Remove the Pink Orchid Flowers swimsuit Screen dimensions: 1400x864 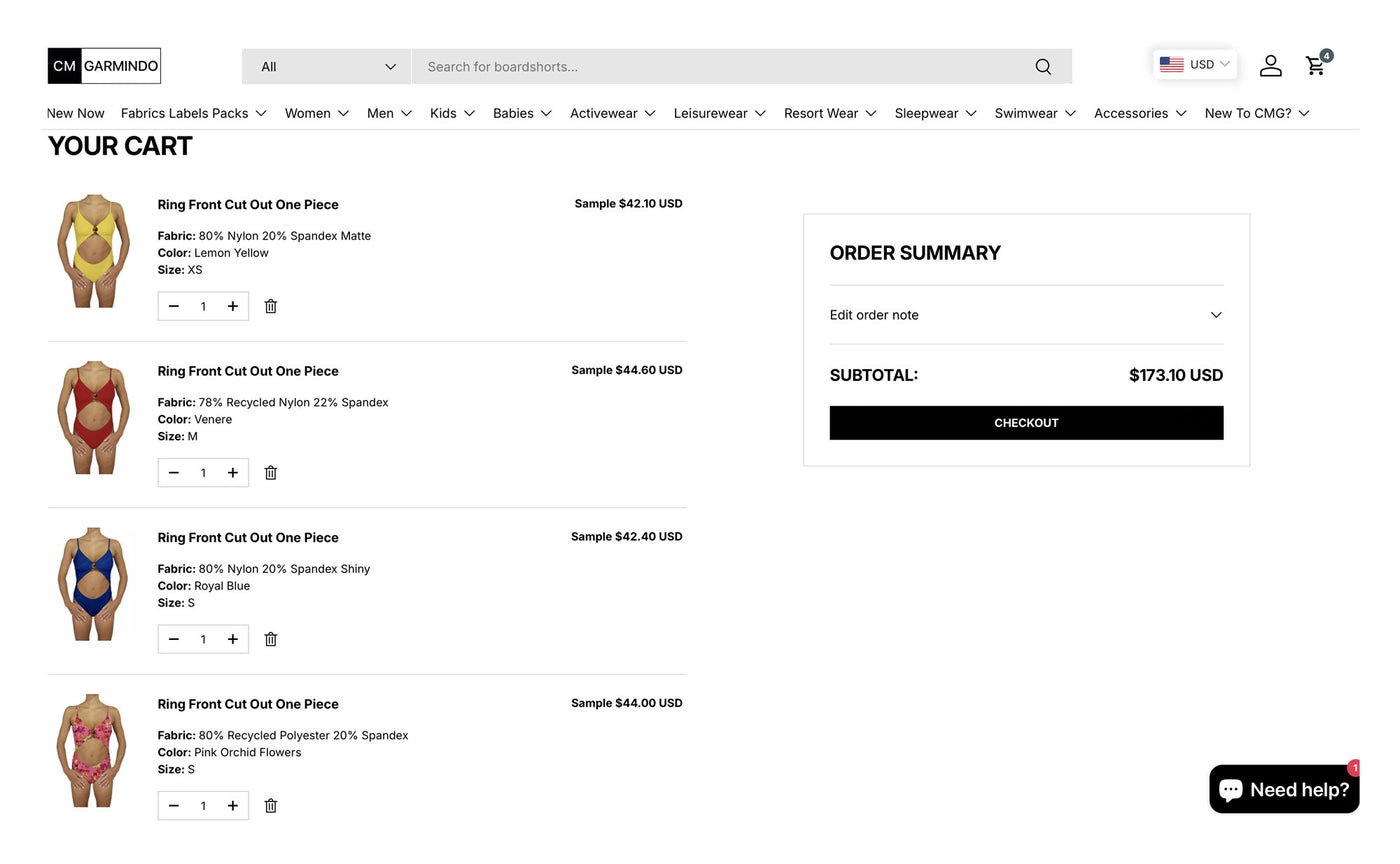[x=270, y=806]
